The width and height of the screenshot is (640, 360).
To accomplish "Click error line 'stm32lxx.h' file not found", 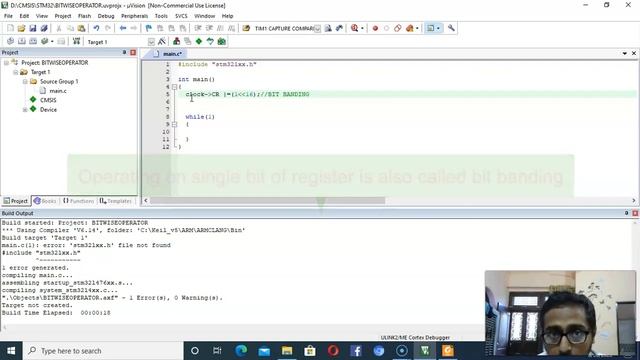I will tap(86, 245).
